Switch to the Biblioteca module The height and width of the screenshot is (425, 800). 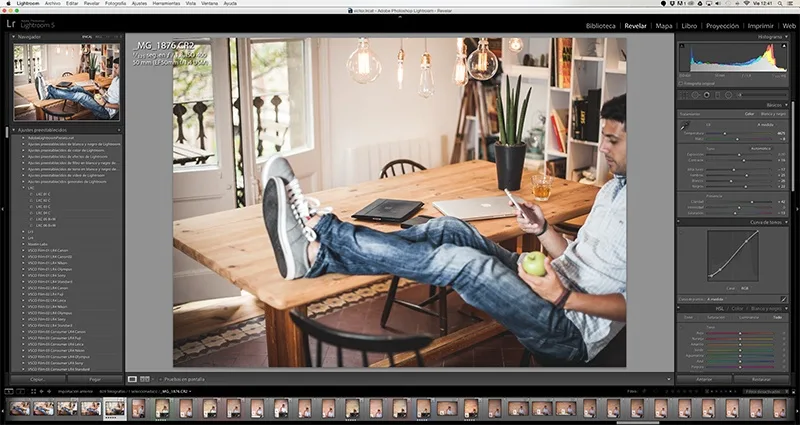point(602,25)
